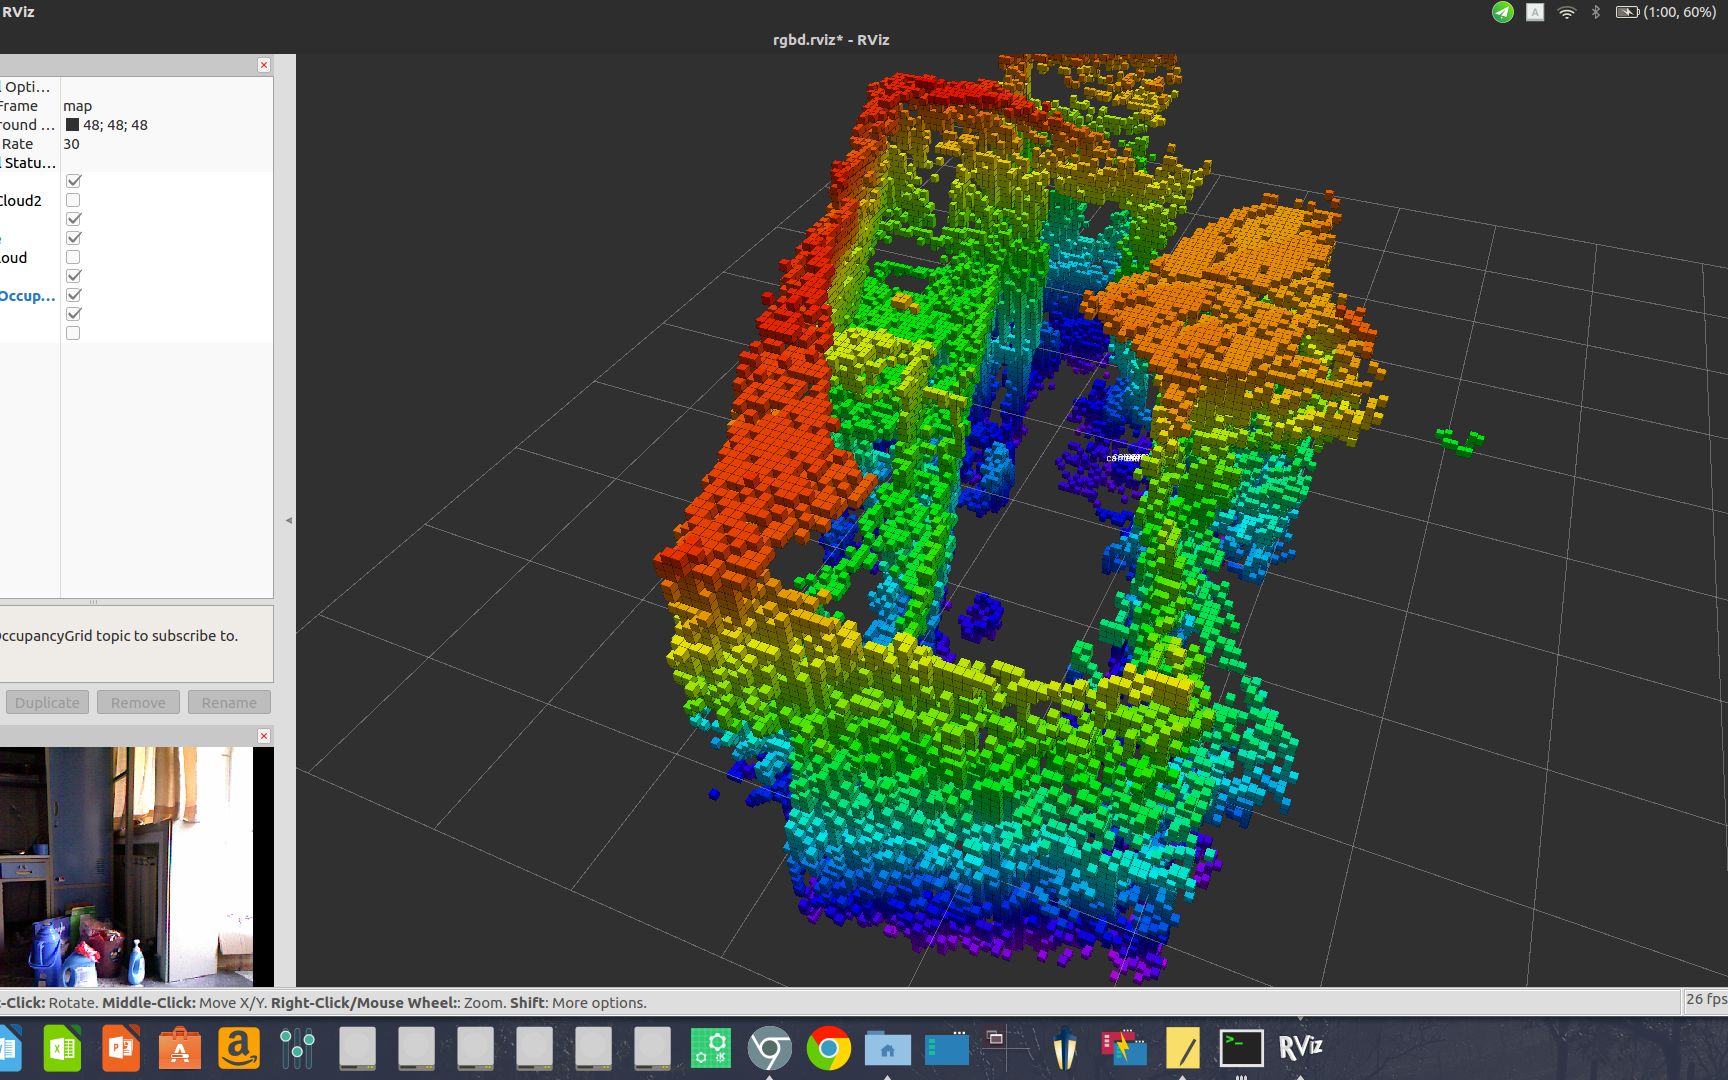Click the Duplicate button
The image size is (1728, 1080).
47,702
